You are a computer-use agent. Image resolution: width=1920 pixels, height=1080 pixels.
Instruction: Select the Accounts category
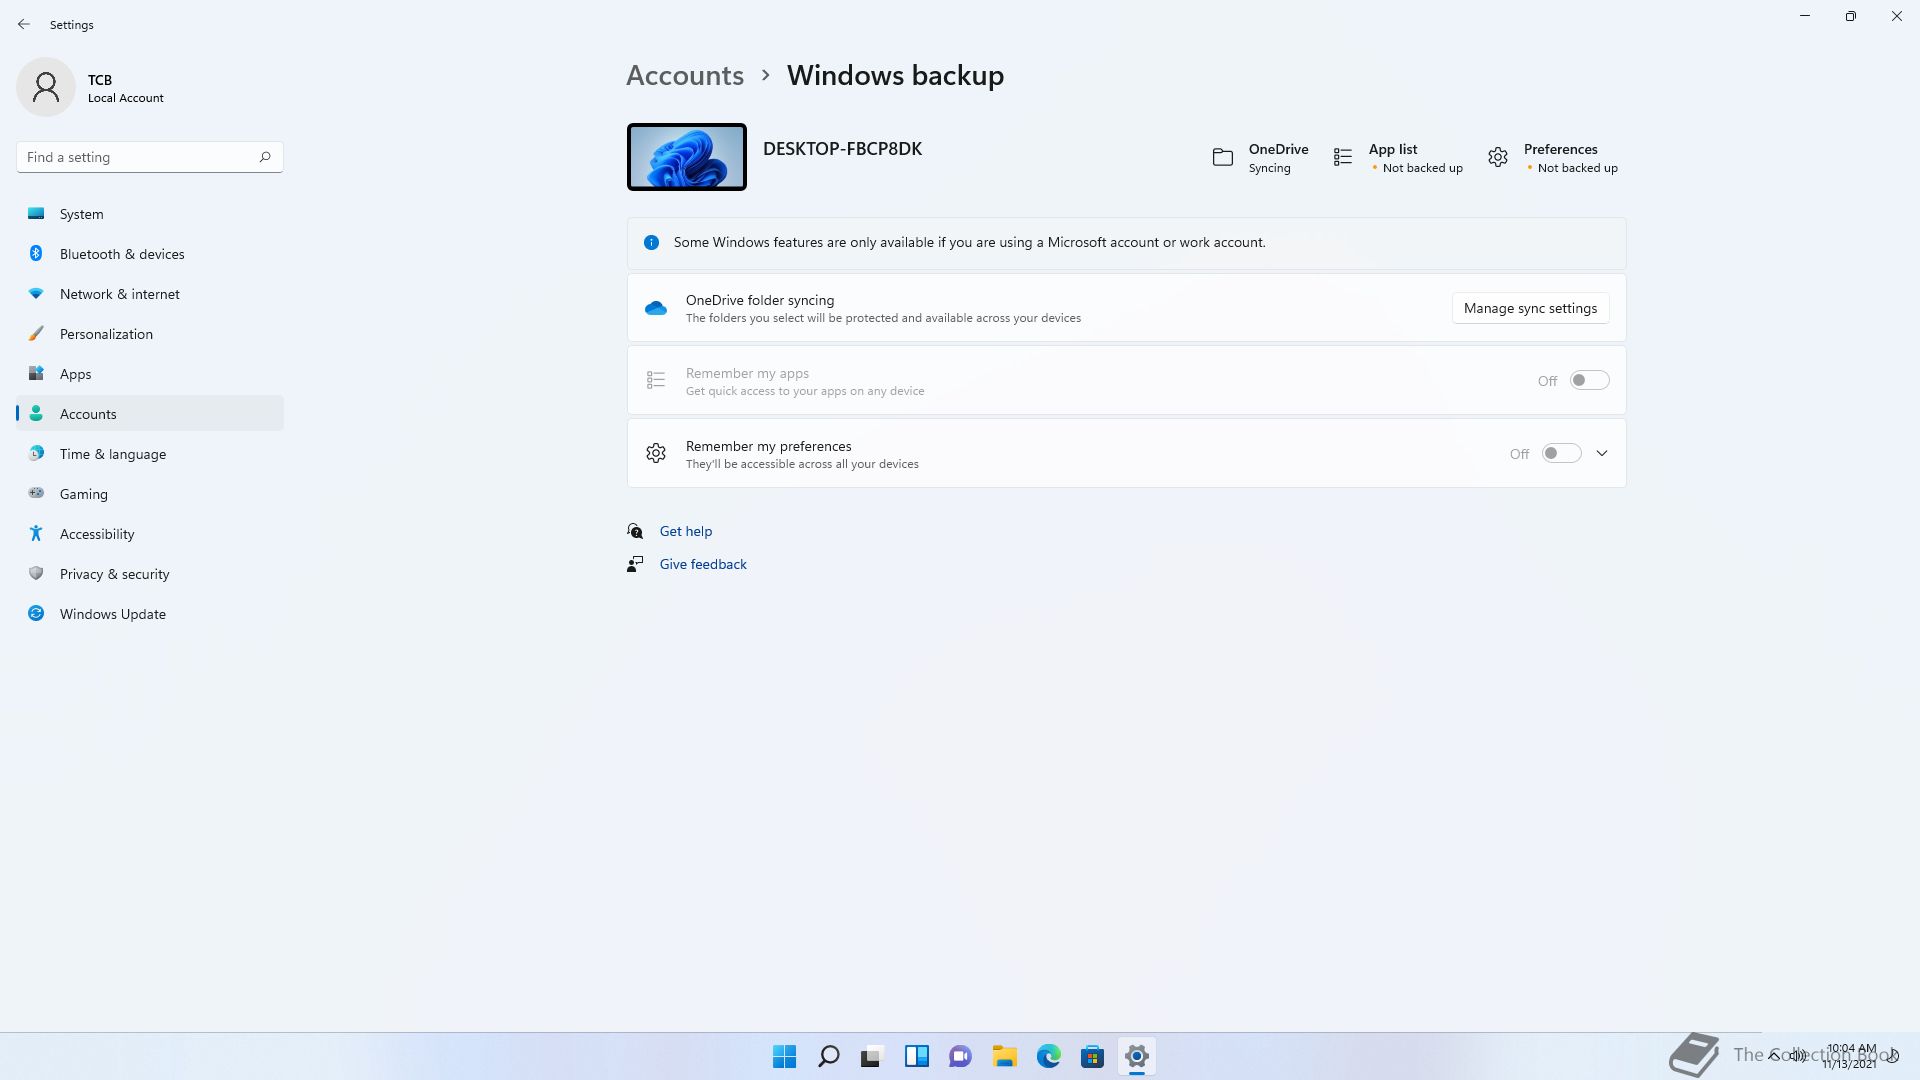coord(150,413)
